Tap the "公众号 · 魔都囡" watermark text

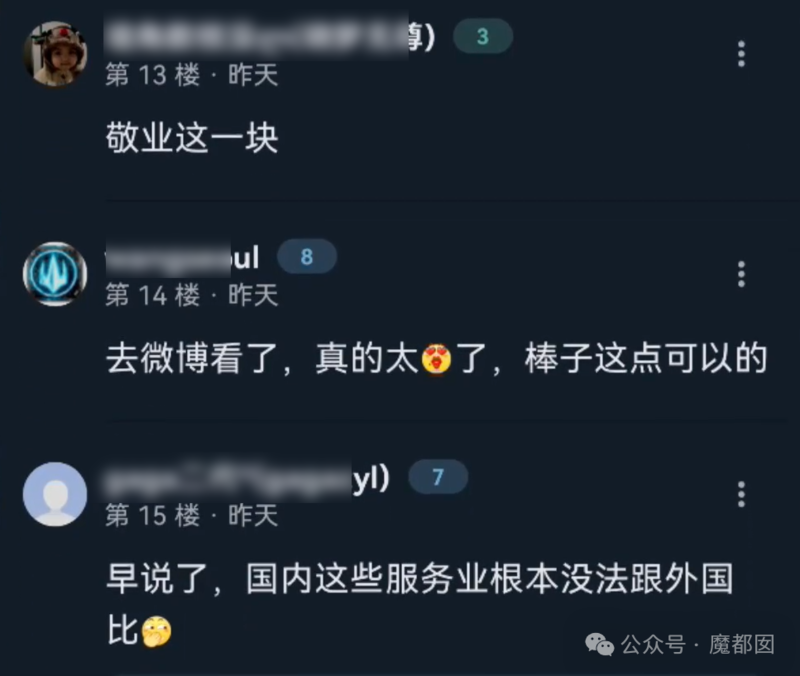pyautogui.click(x=697, y=644)
